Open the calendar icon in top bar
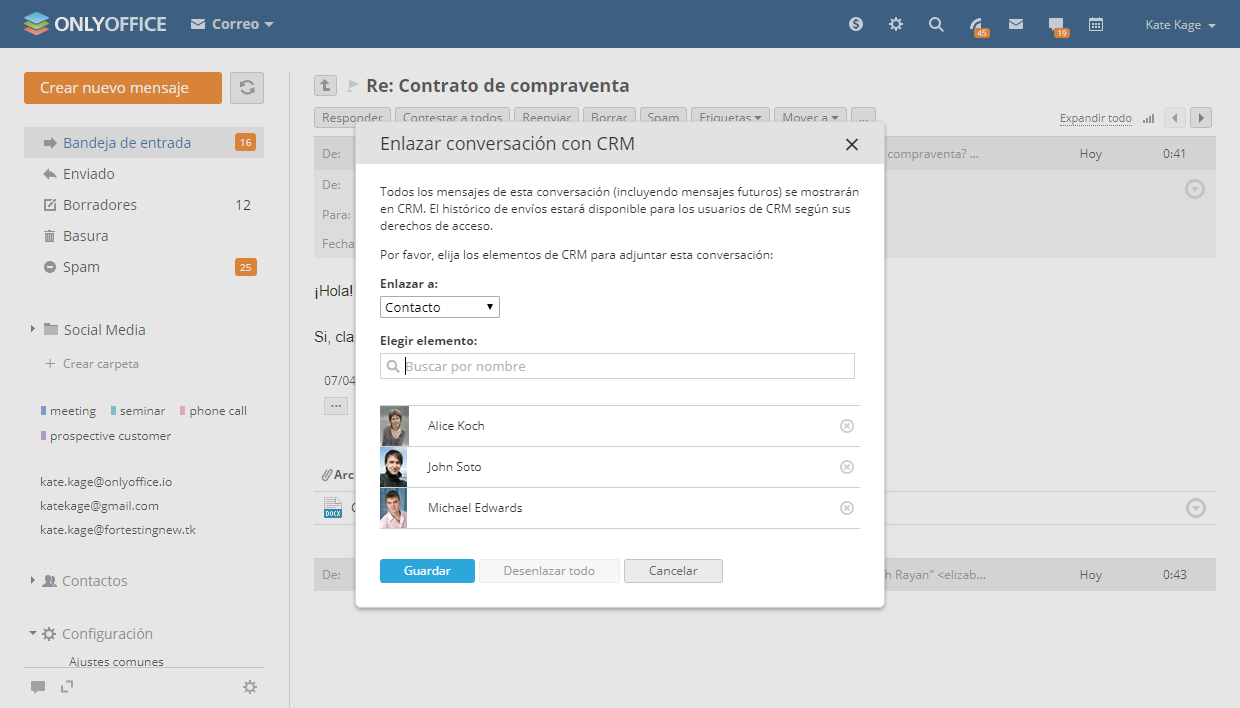Image resolution: width=1240 pixels, height=708 pixels. (x=1096, y=24)
